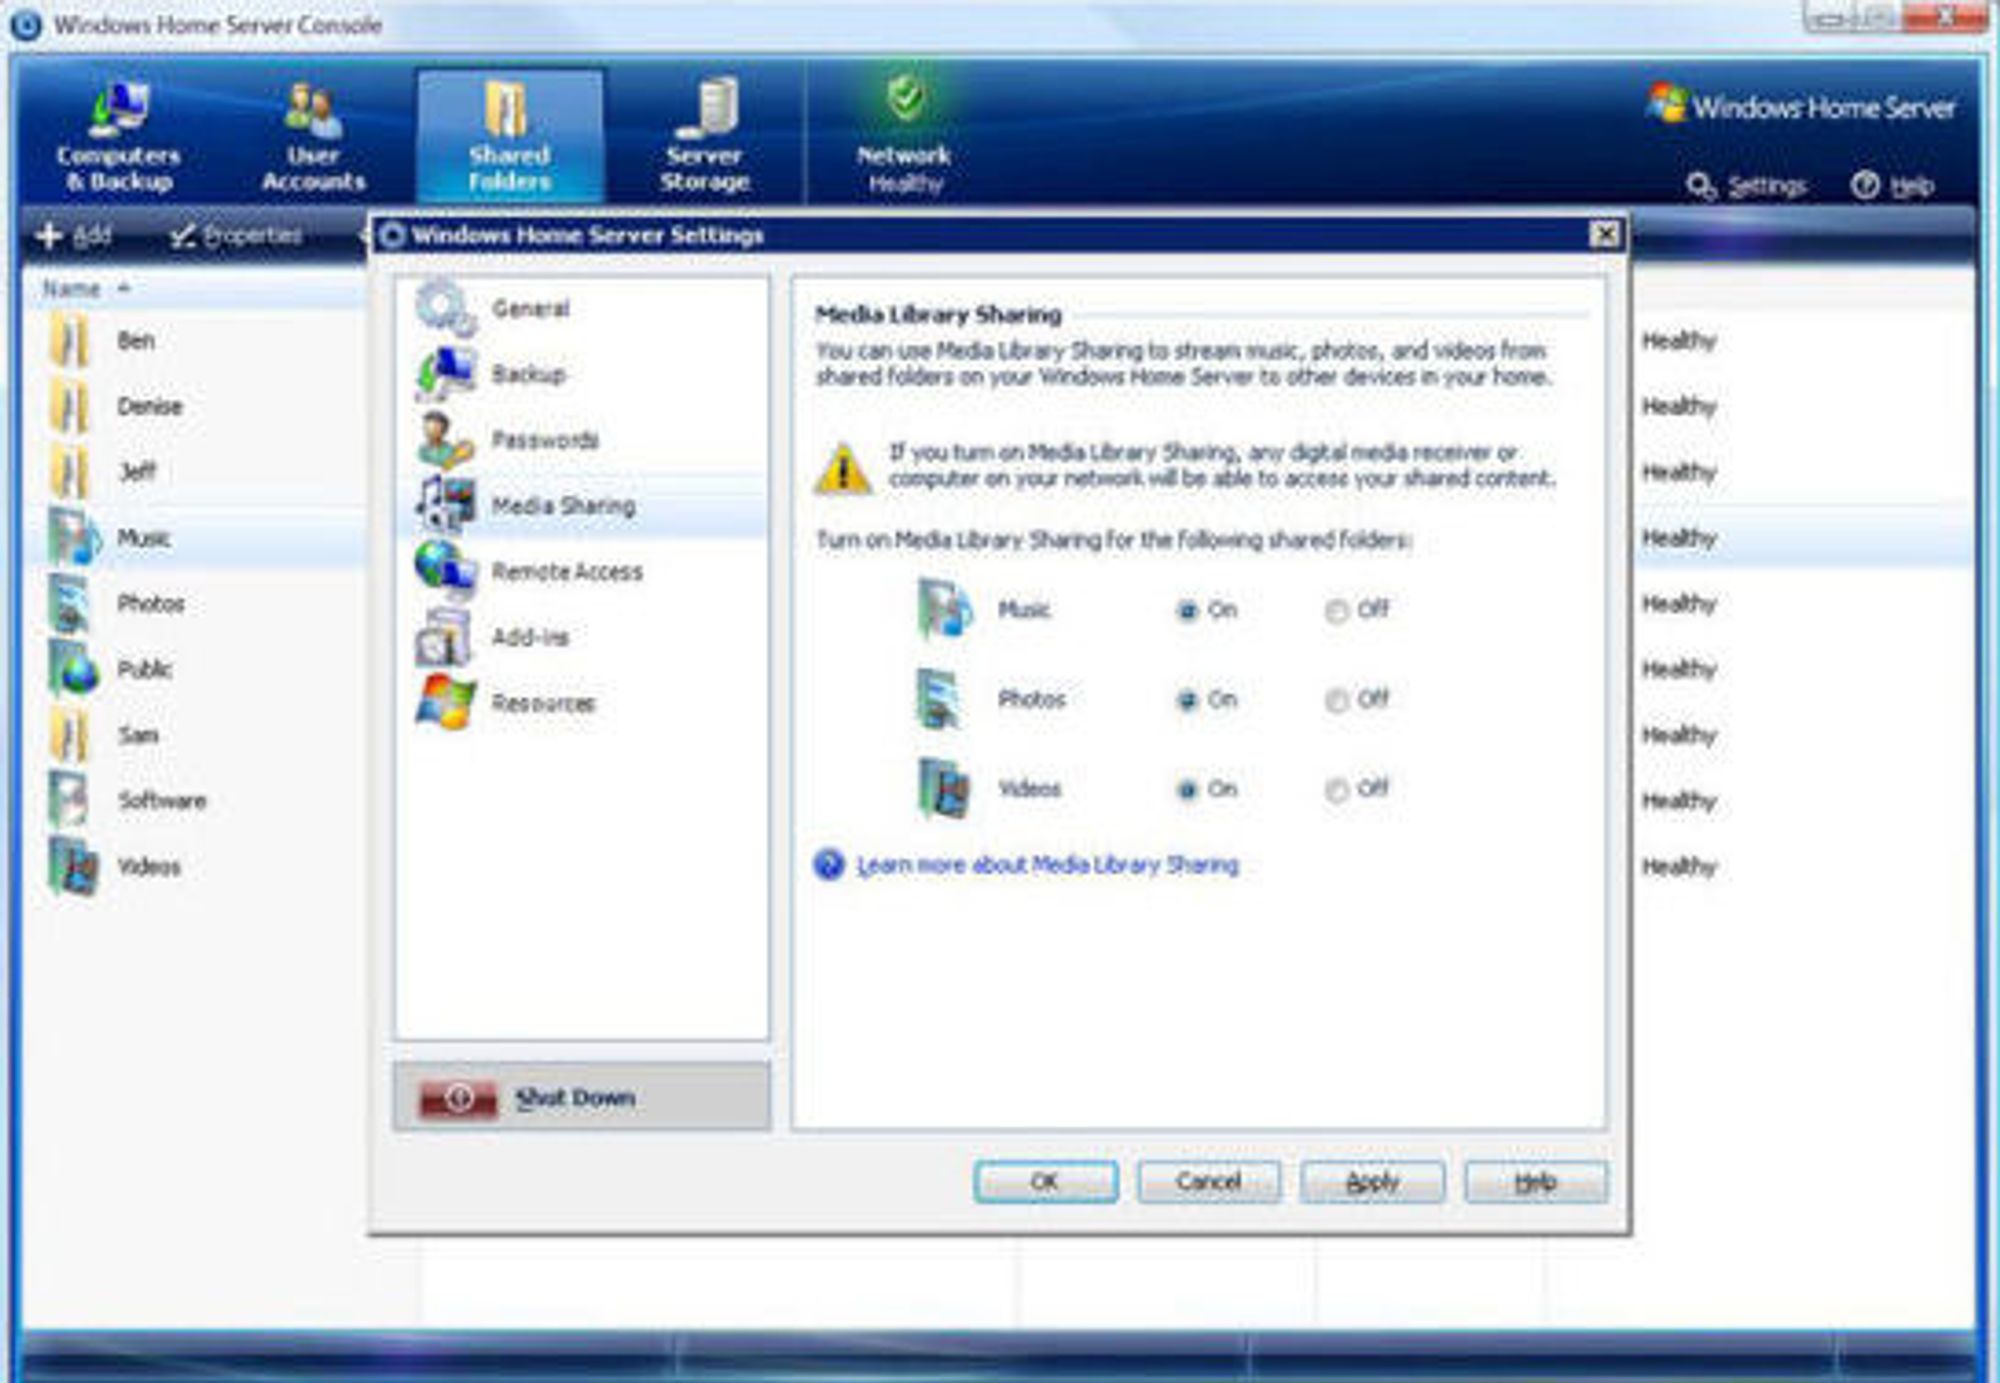Click the Cancel button
2000x1383 pixels.
tap(1209, 1182)
